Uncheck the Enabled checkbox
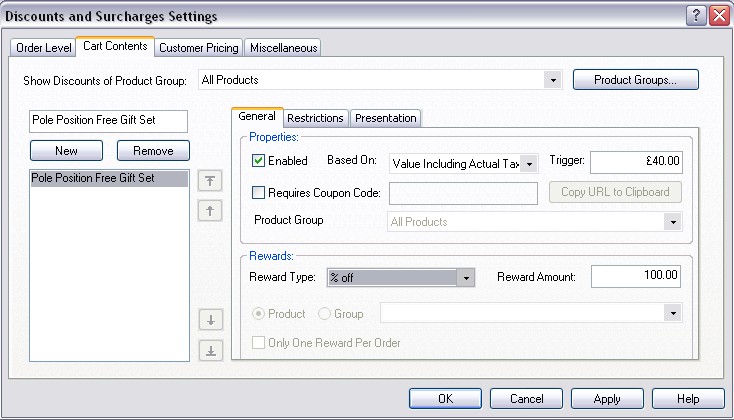Screen dimensions: 734x420 [258, 161]
